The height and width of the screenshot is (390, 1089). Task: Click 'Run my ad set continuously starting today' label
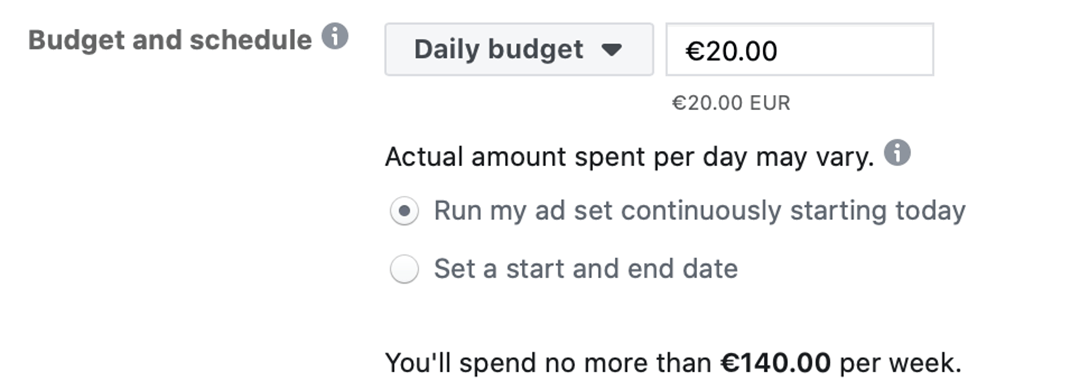coord(699,210)
